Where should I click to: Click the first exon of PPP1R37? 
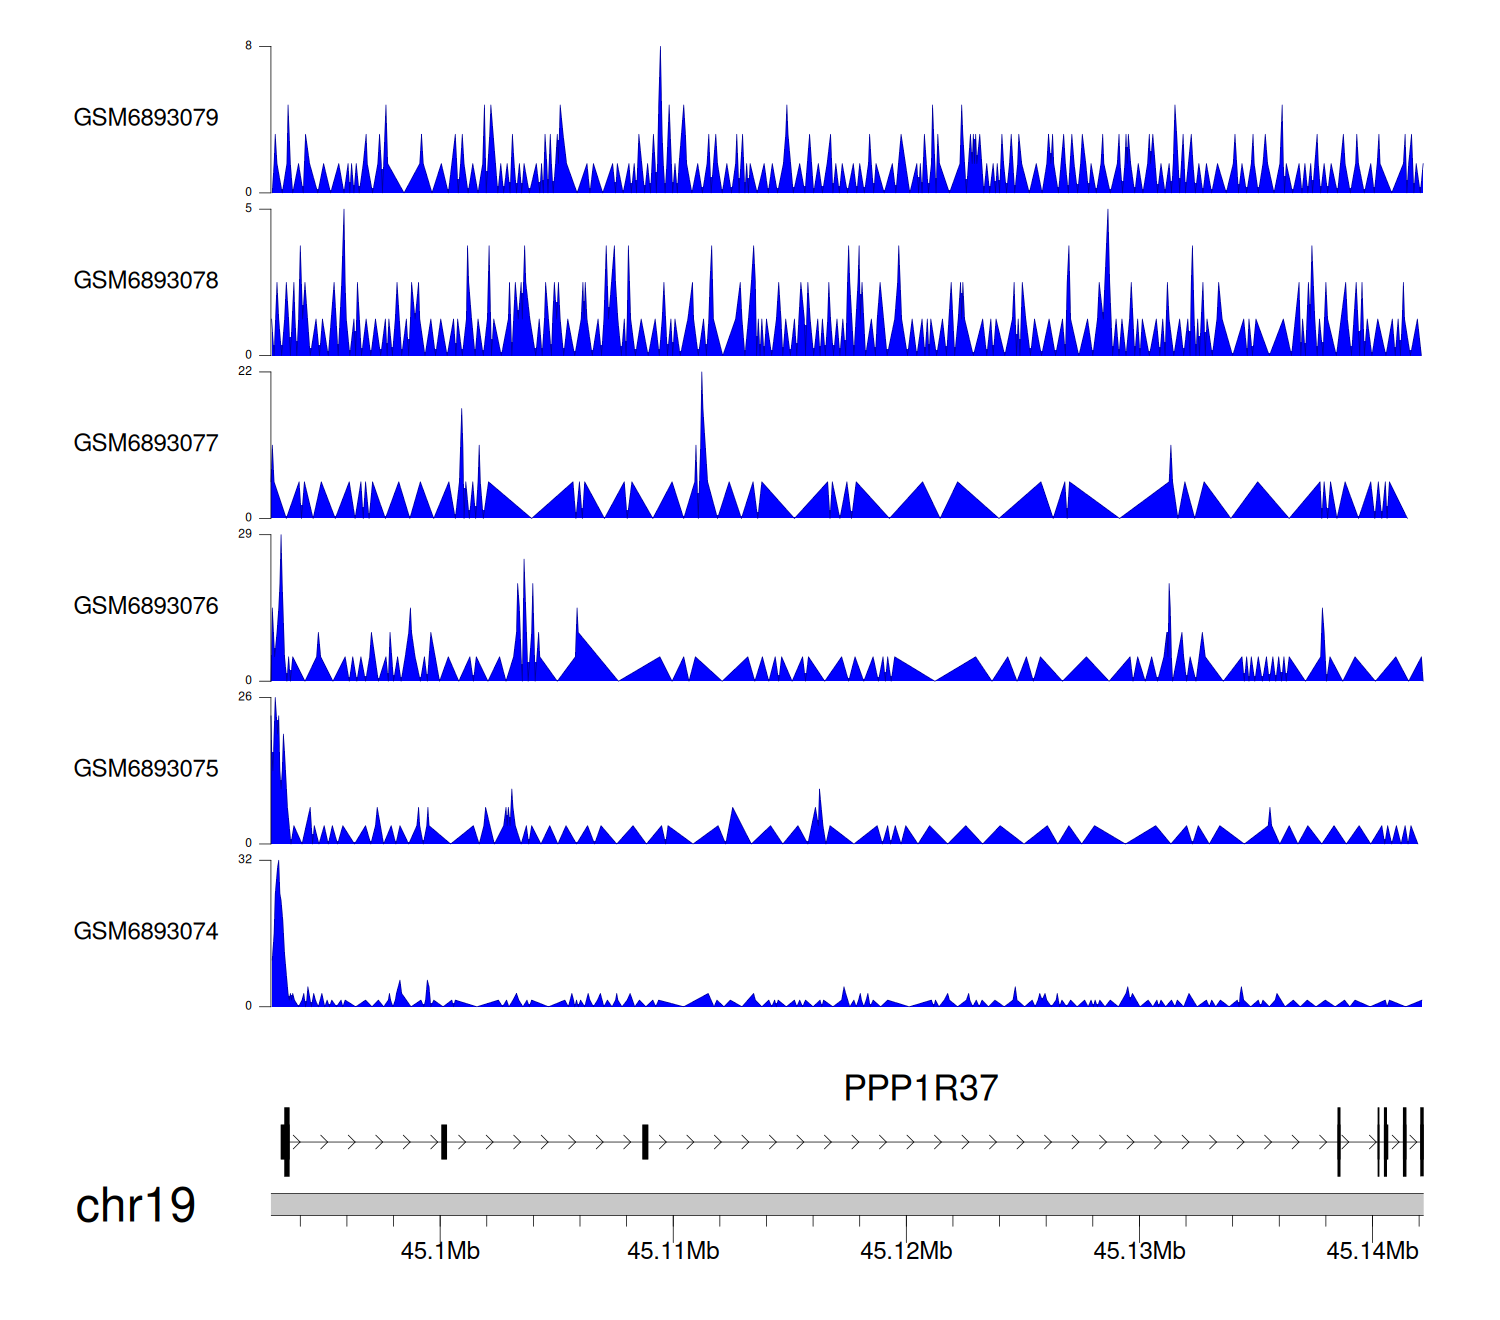[x=286, y=1142]
